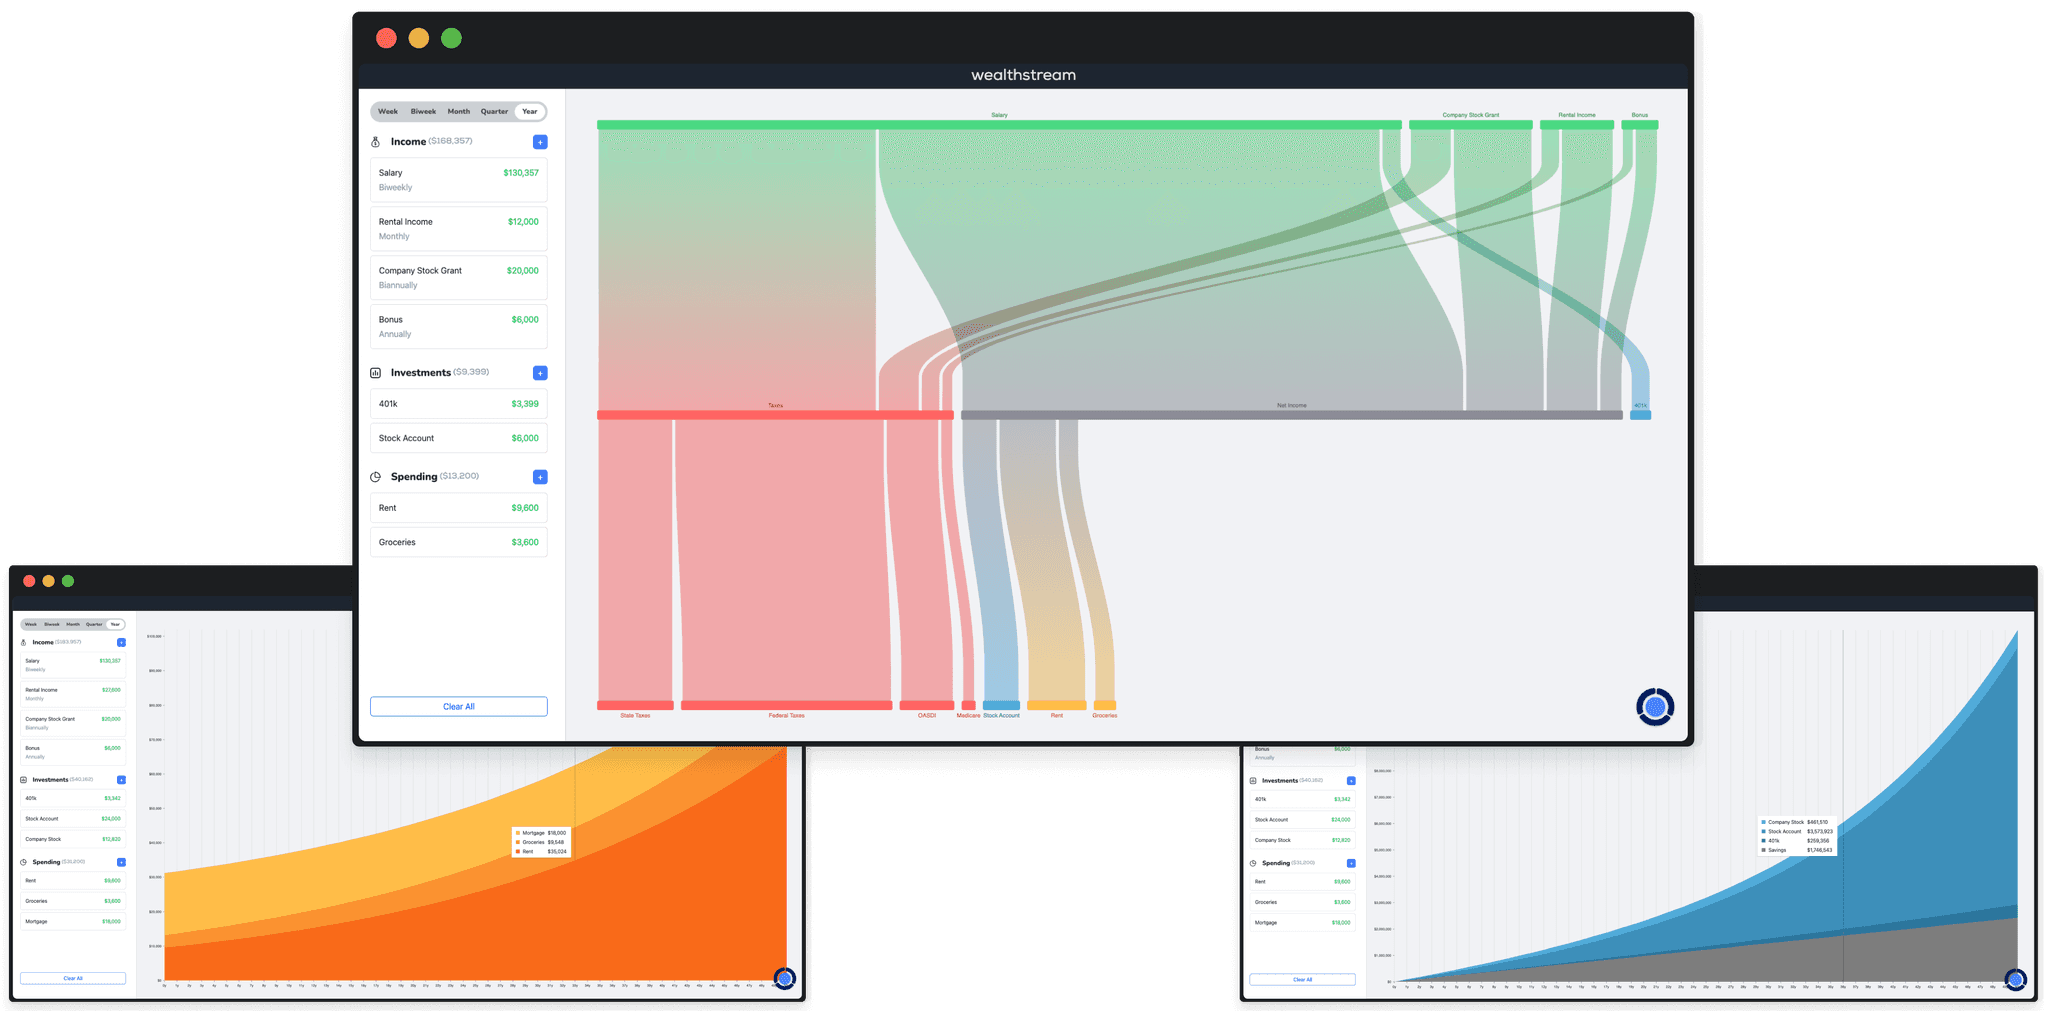This screenshot has height=1011, width=2048.
Task: Open the circular chart button in spending-chart window
Action: tap(785, 978)
